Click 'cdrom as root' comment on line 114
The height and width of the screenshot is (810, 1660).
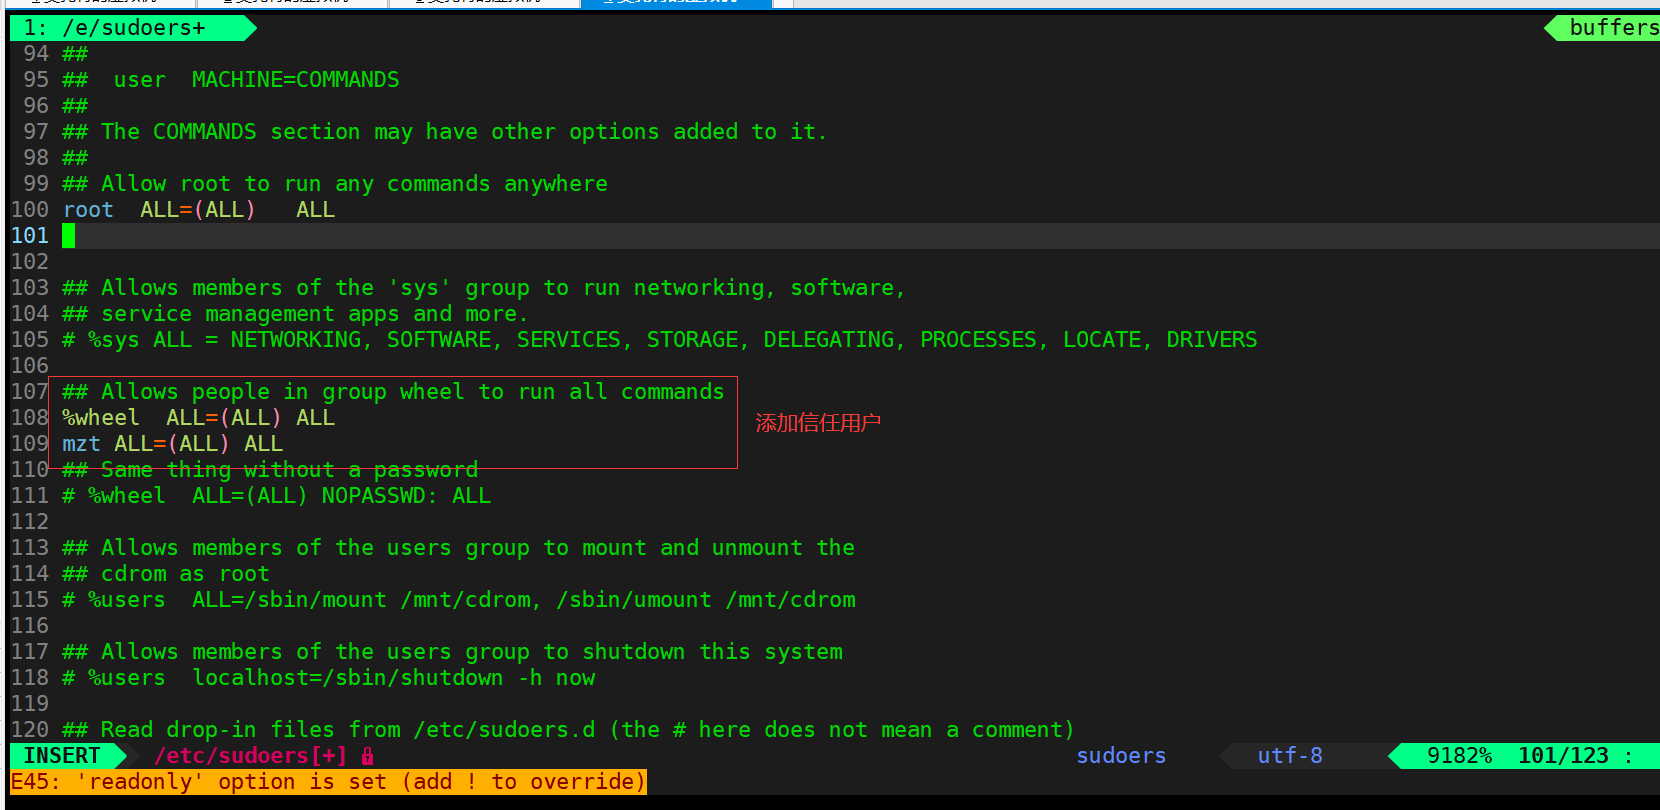[x=185, y=574]
